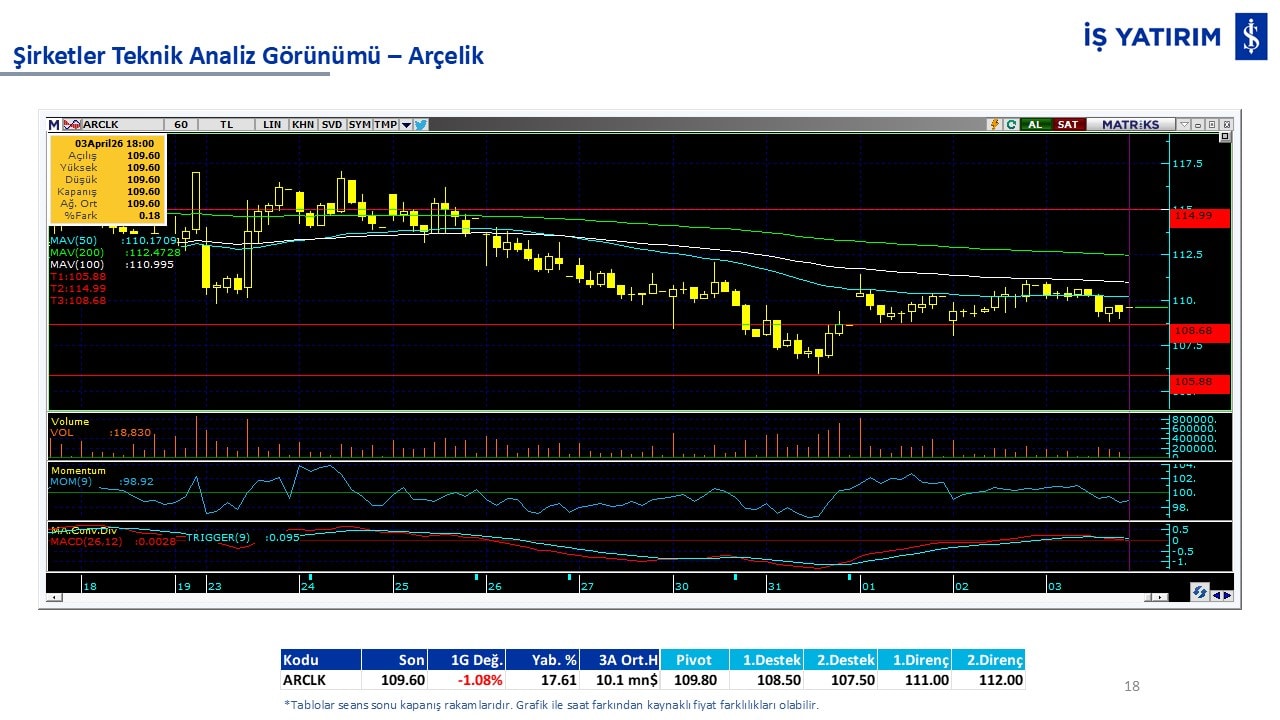This screenshot has width=1280, height=720.
Task: Select the SYM toolbar item
Action: point(359,125)
